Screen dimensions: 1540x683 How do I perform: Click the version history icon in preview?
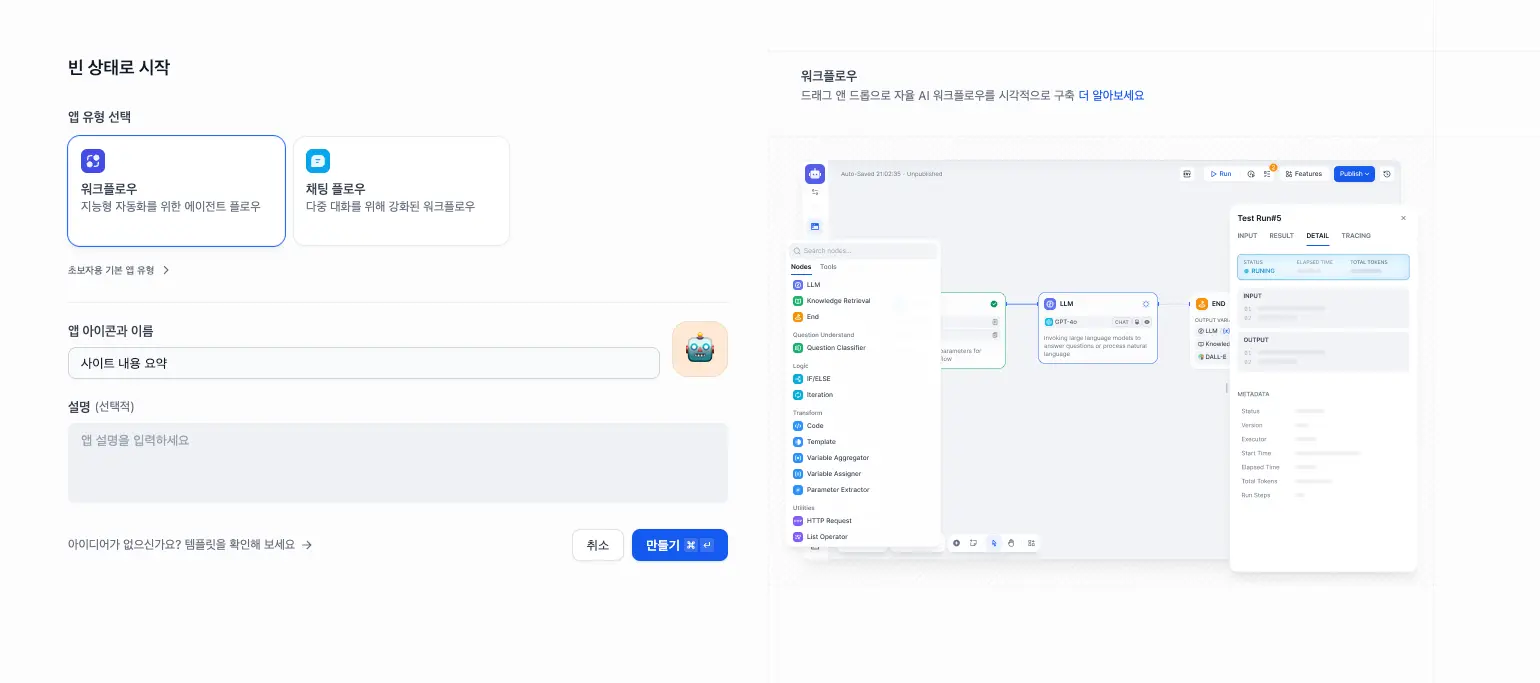[1387, 174]
